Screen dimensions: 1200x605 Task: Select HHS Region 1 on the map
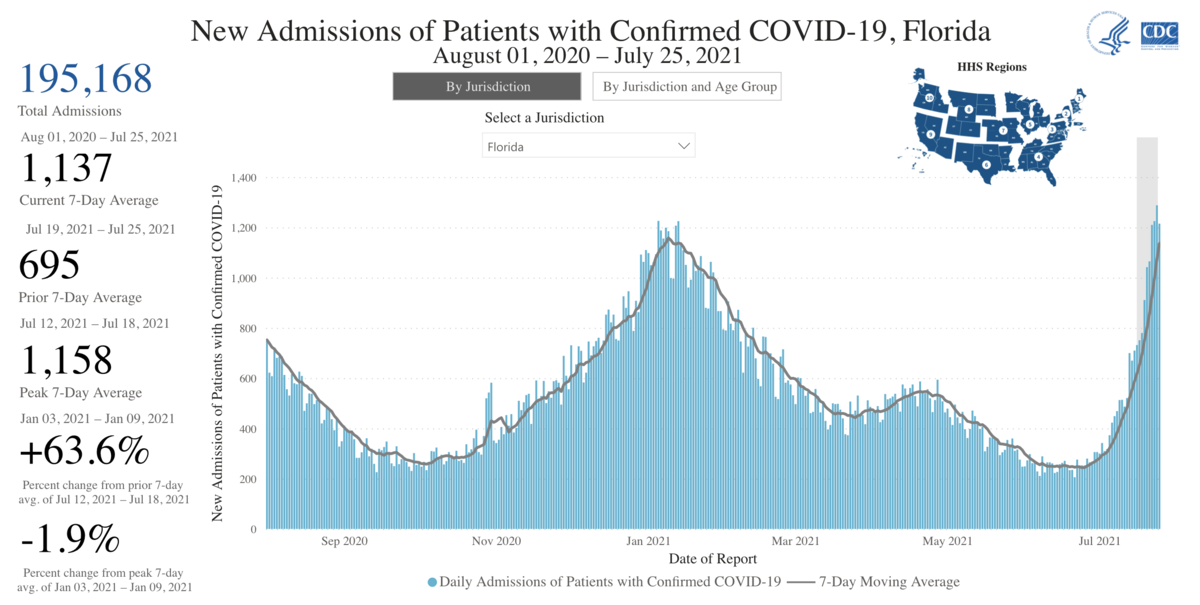[x=1078, y=99]
